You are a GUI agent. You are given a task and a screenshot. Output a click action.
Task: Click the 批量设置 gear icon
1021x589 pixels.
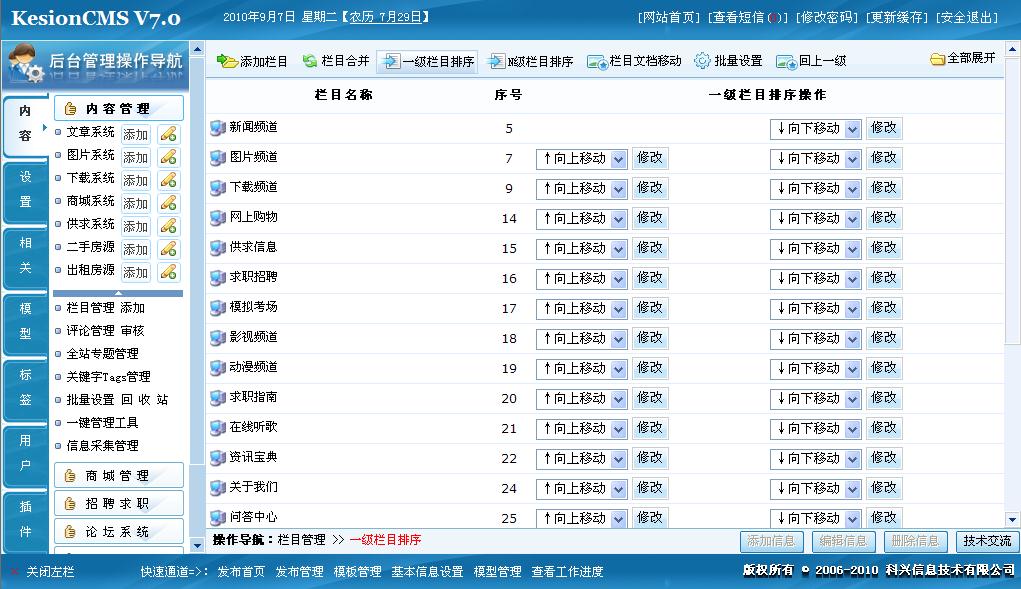click(702, 61)
